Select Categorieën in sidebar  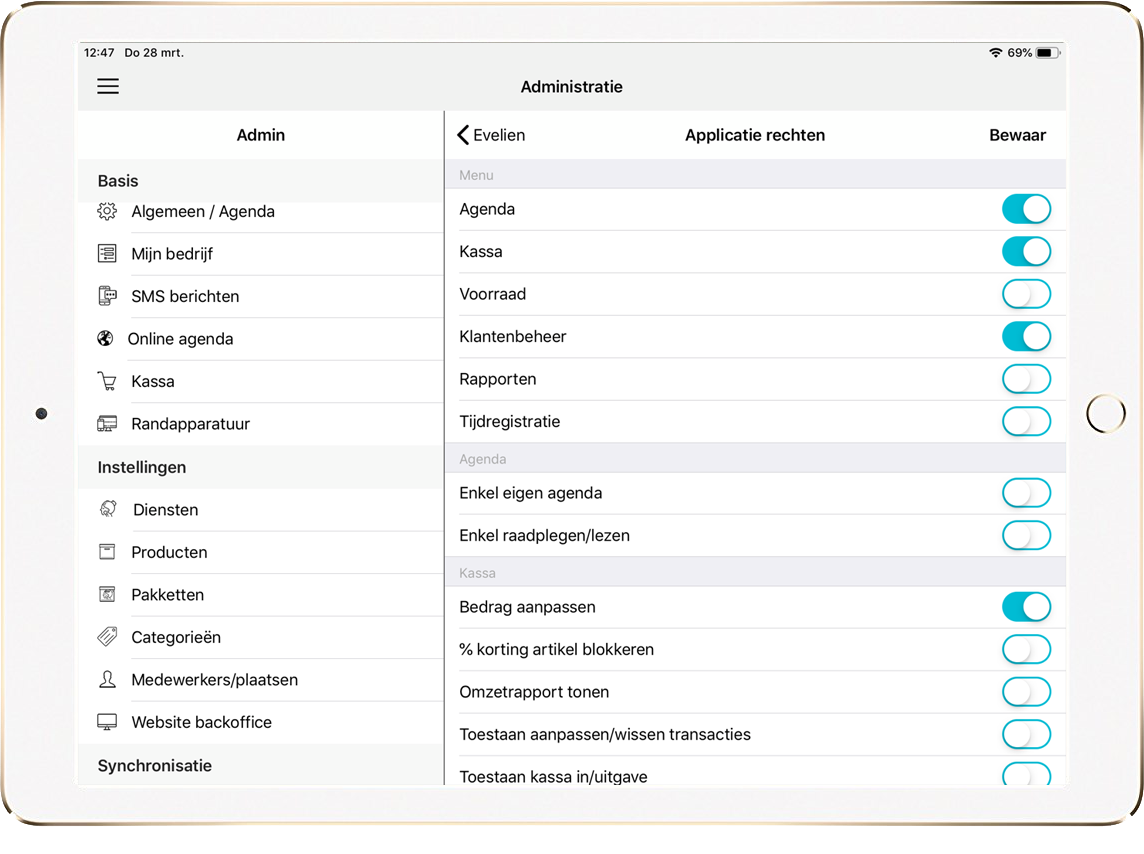pos(260,637)
